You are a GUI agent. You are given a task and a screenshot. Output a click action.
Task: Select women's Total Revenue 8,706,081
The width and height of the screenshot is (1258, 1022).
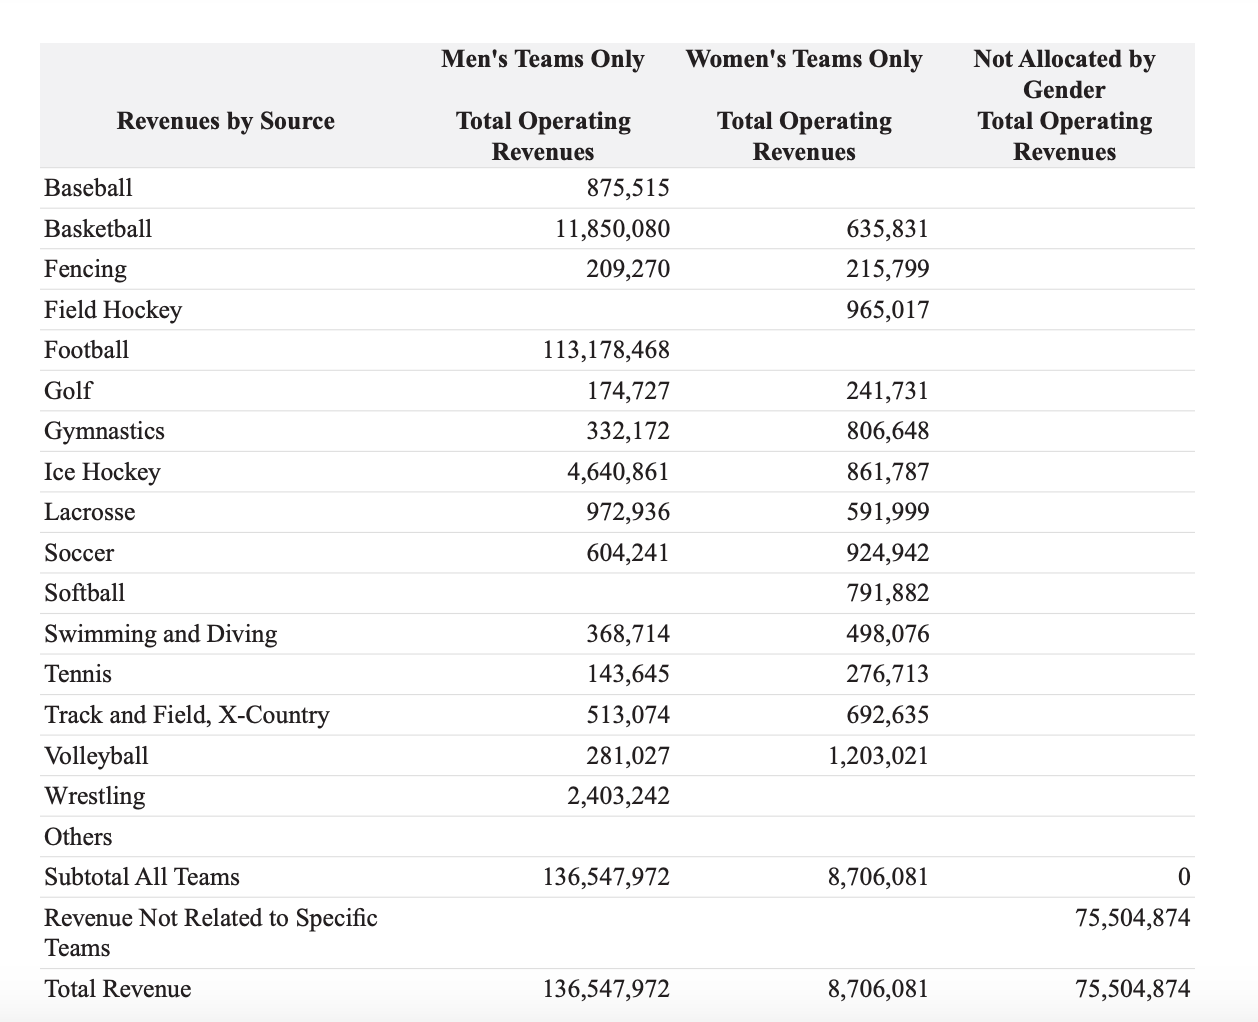pyautogui.click(x=878, y=989)
